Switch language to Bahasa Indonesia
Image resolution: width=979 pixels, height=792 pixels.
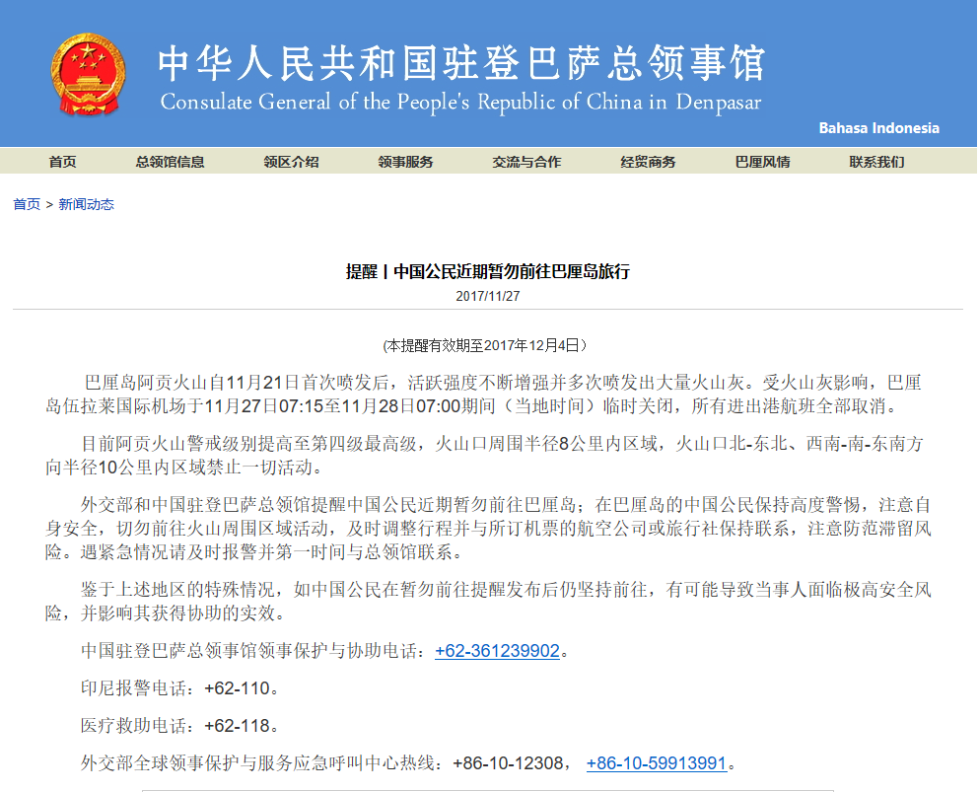(x=878, y=128)
